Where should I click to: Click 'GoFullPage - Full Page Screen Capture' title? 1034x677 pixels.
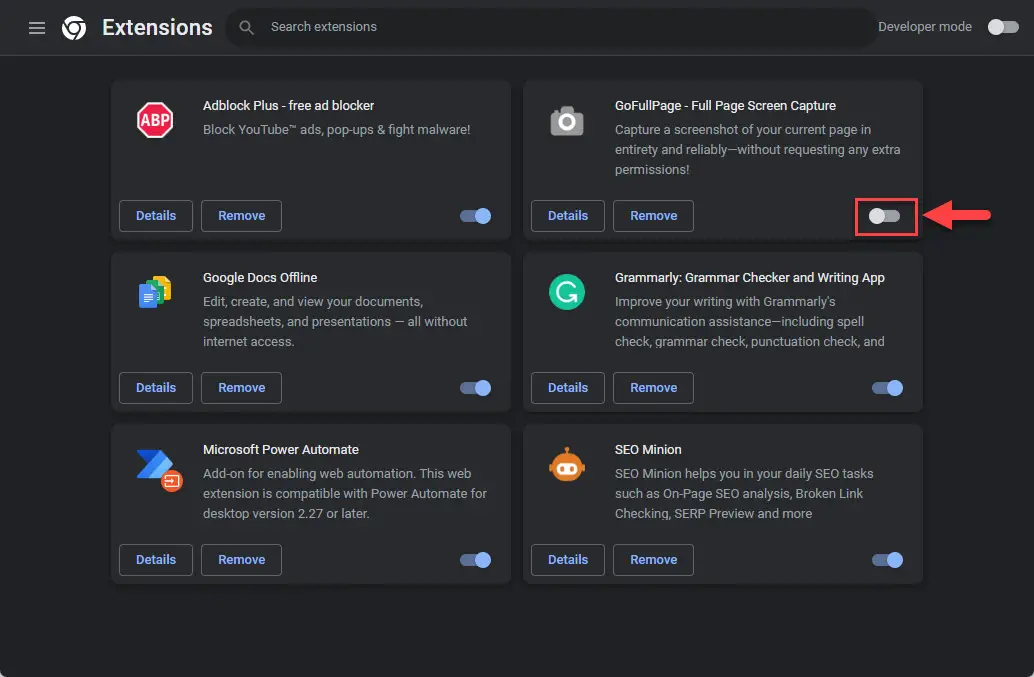[x=725, y=105]
